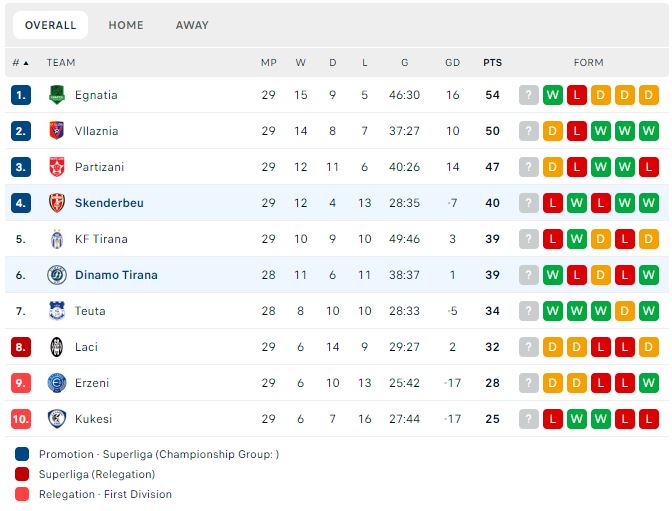Viewport: 672px width, 511px height.
Task: Switch to the Home standings tab
Action: [126, 25]
